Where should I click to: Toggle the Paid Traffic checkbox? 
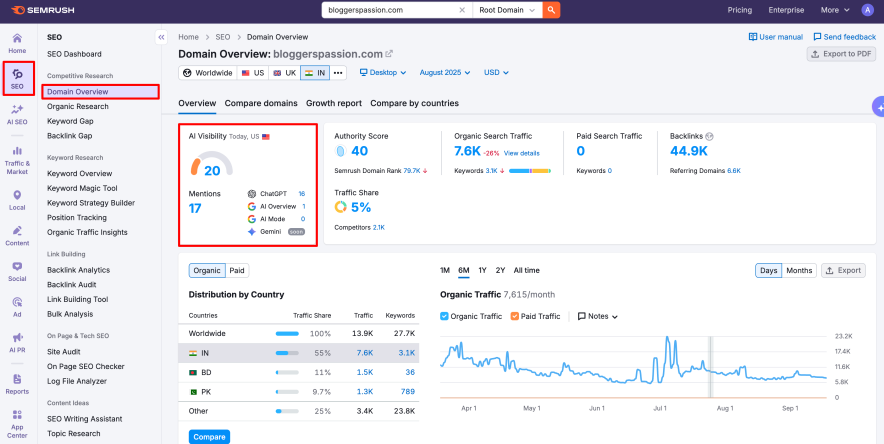[514, 316]
